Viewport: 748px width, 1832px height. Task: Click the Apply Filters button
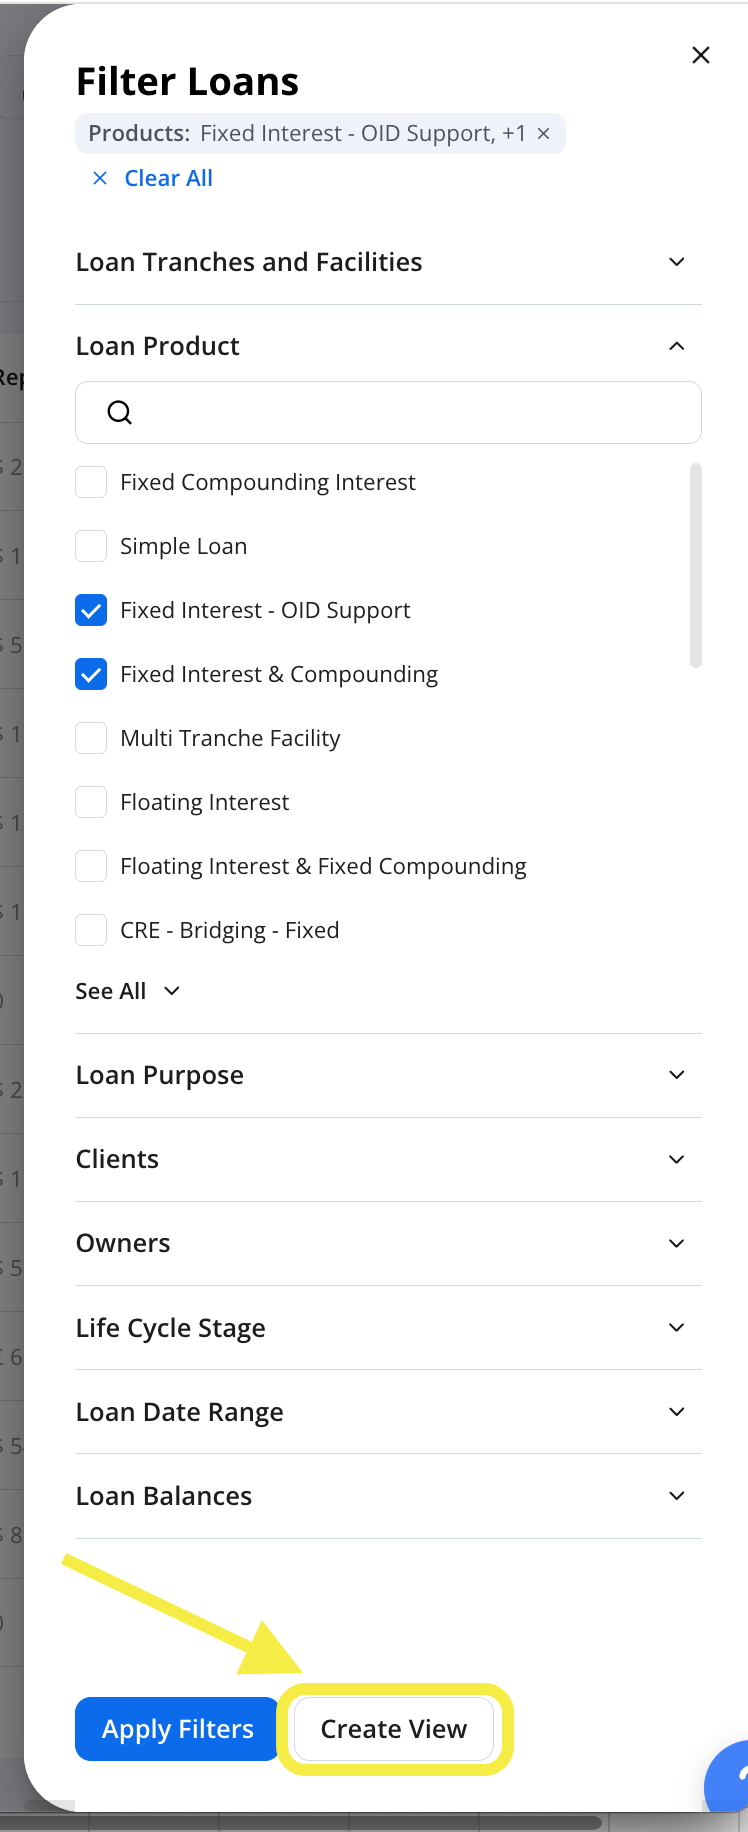(178, 1729)
